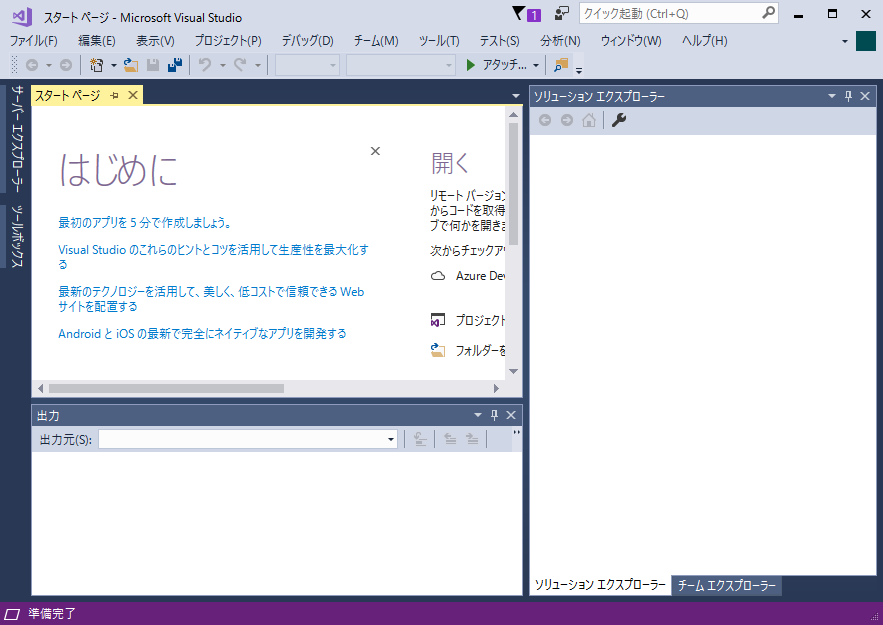The height and width of the screenshot is (625, 883).
Task: Click Start Page horizontal scrollbar thumb
Action: (166, 388)
